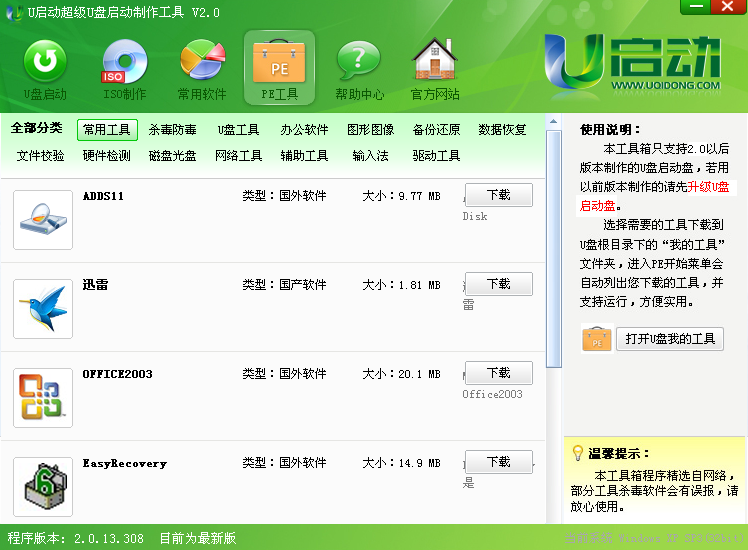The width and height of the screenshot is (748, 550).
Task: Click the OFFICE2003 tool name
Action: pyautogui.click(x=117, y=374)
